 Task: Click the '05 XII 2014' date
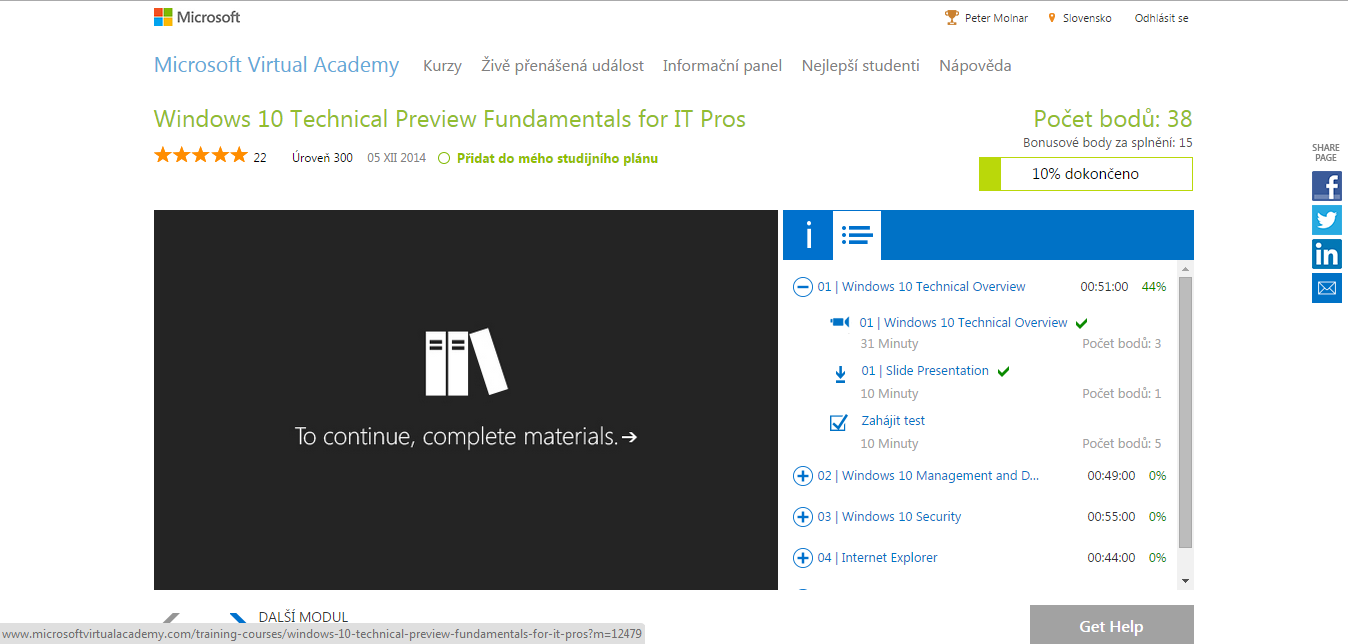tap(397, 158)
